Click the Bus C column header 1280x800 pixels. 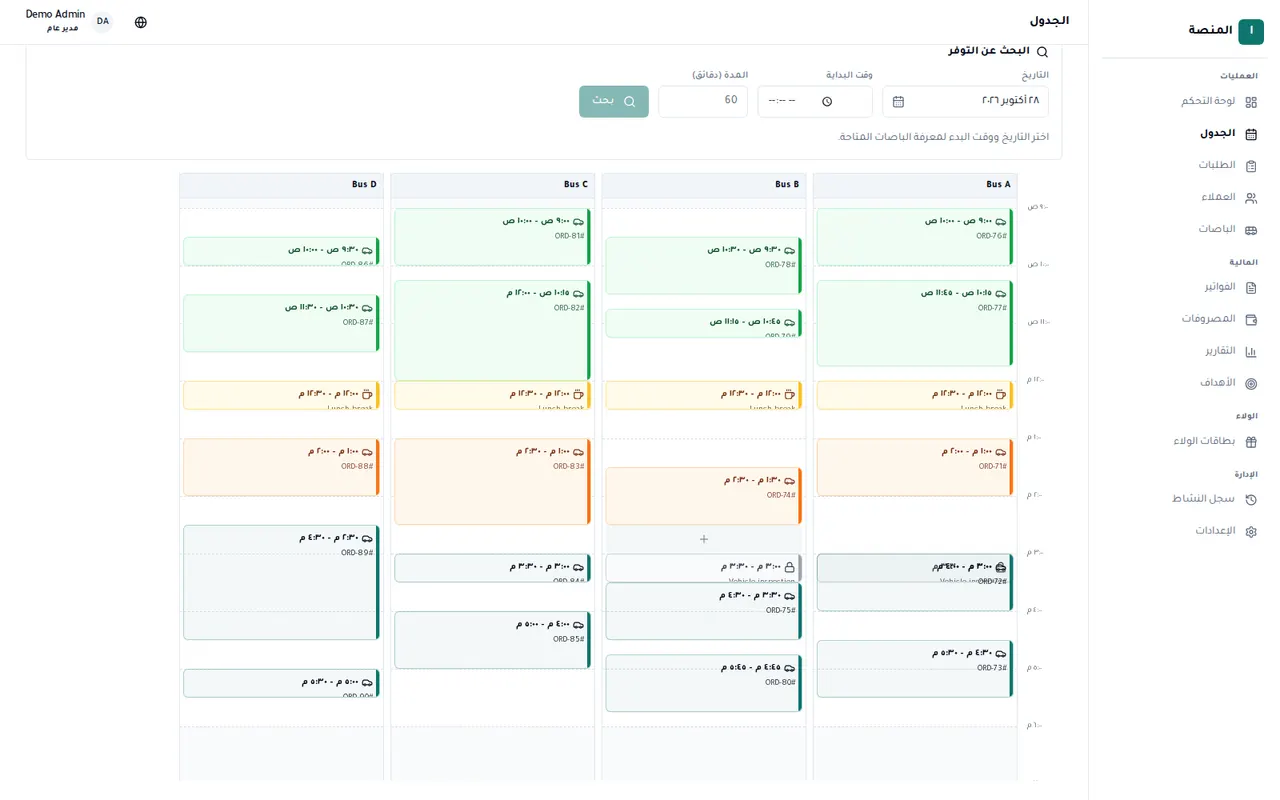point(493,185)
